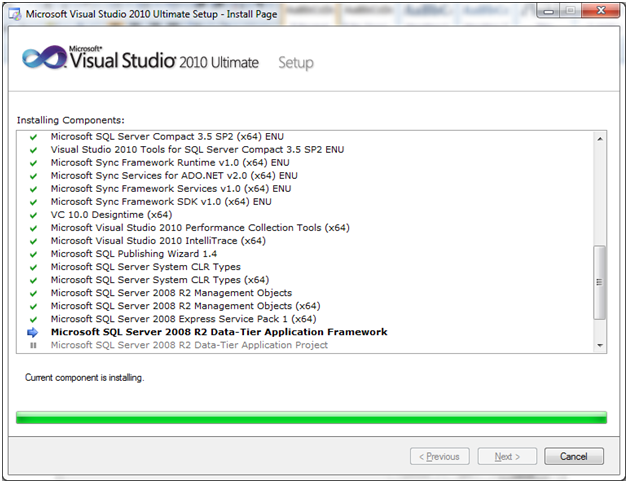
Task: Close the setup window
Action: point(601,11)
